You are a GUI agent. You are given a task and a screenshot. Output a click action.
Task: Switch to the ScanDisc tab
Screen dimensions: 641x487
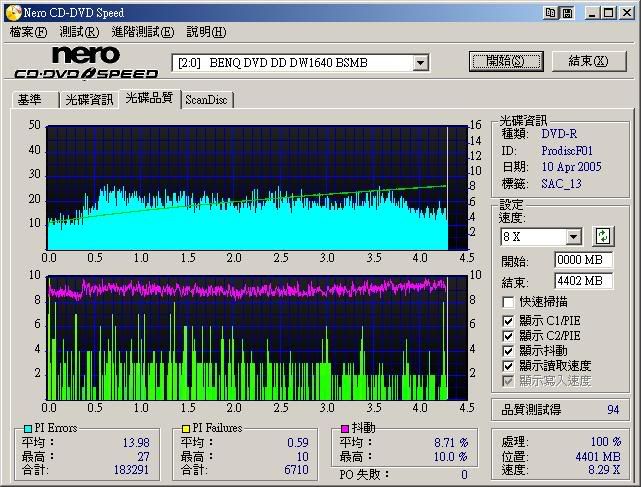click(206, 99)
